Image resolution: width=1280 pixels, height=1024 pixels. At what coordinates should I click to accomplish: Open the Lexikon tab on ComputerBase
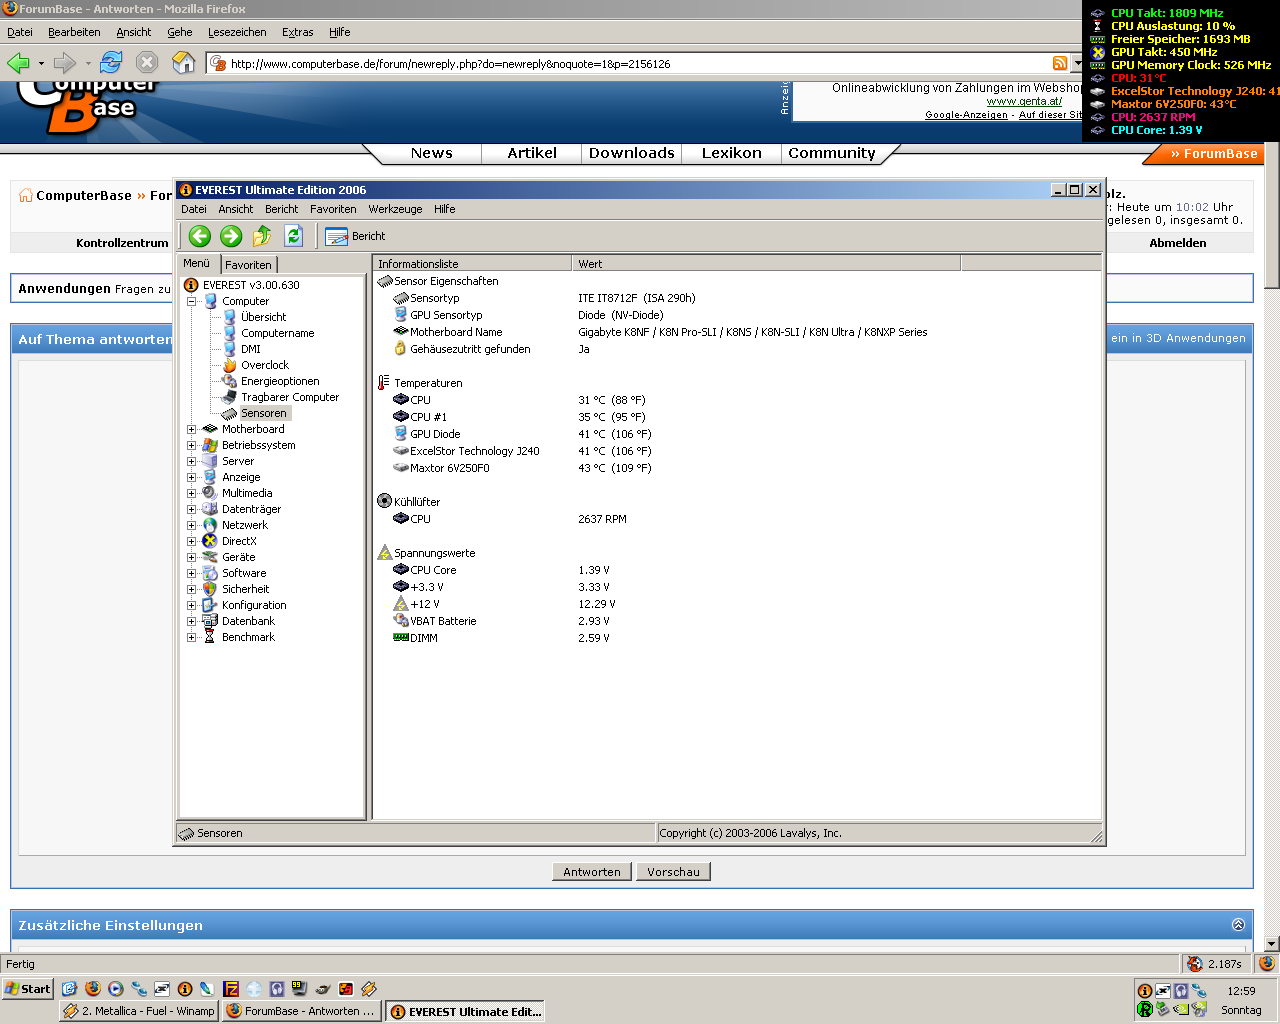coord(731,153)
